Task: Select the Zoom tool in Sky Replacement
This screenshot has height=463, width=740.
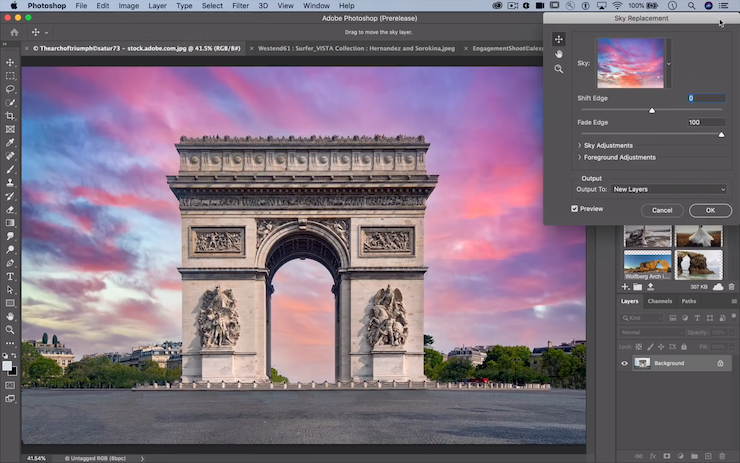Action: [559, 69]
